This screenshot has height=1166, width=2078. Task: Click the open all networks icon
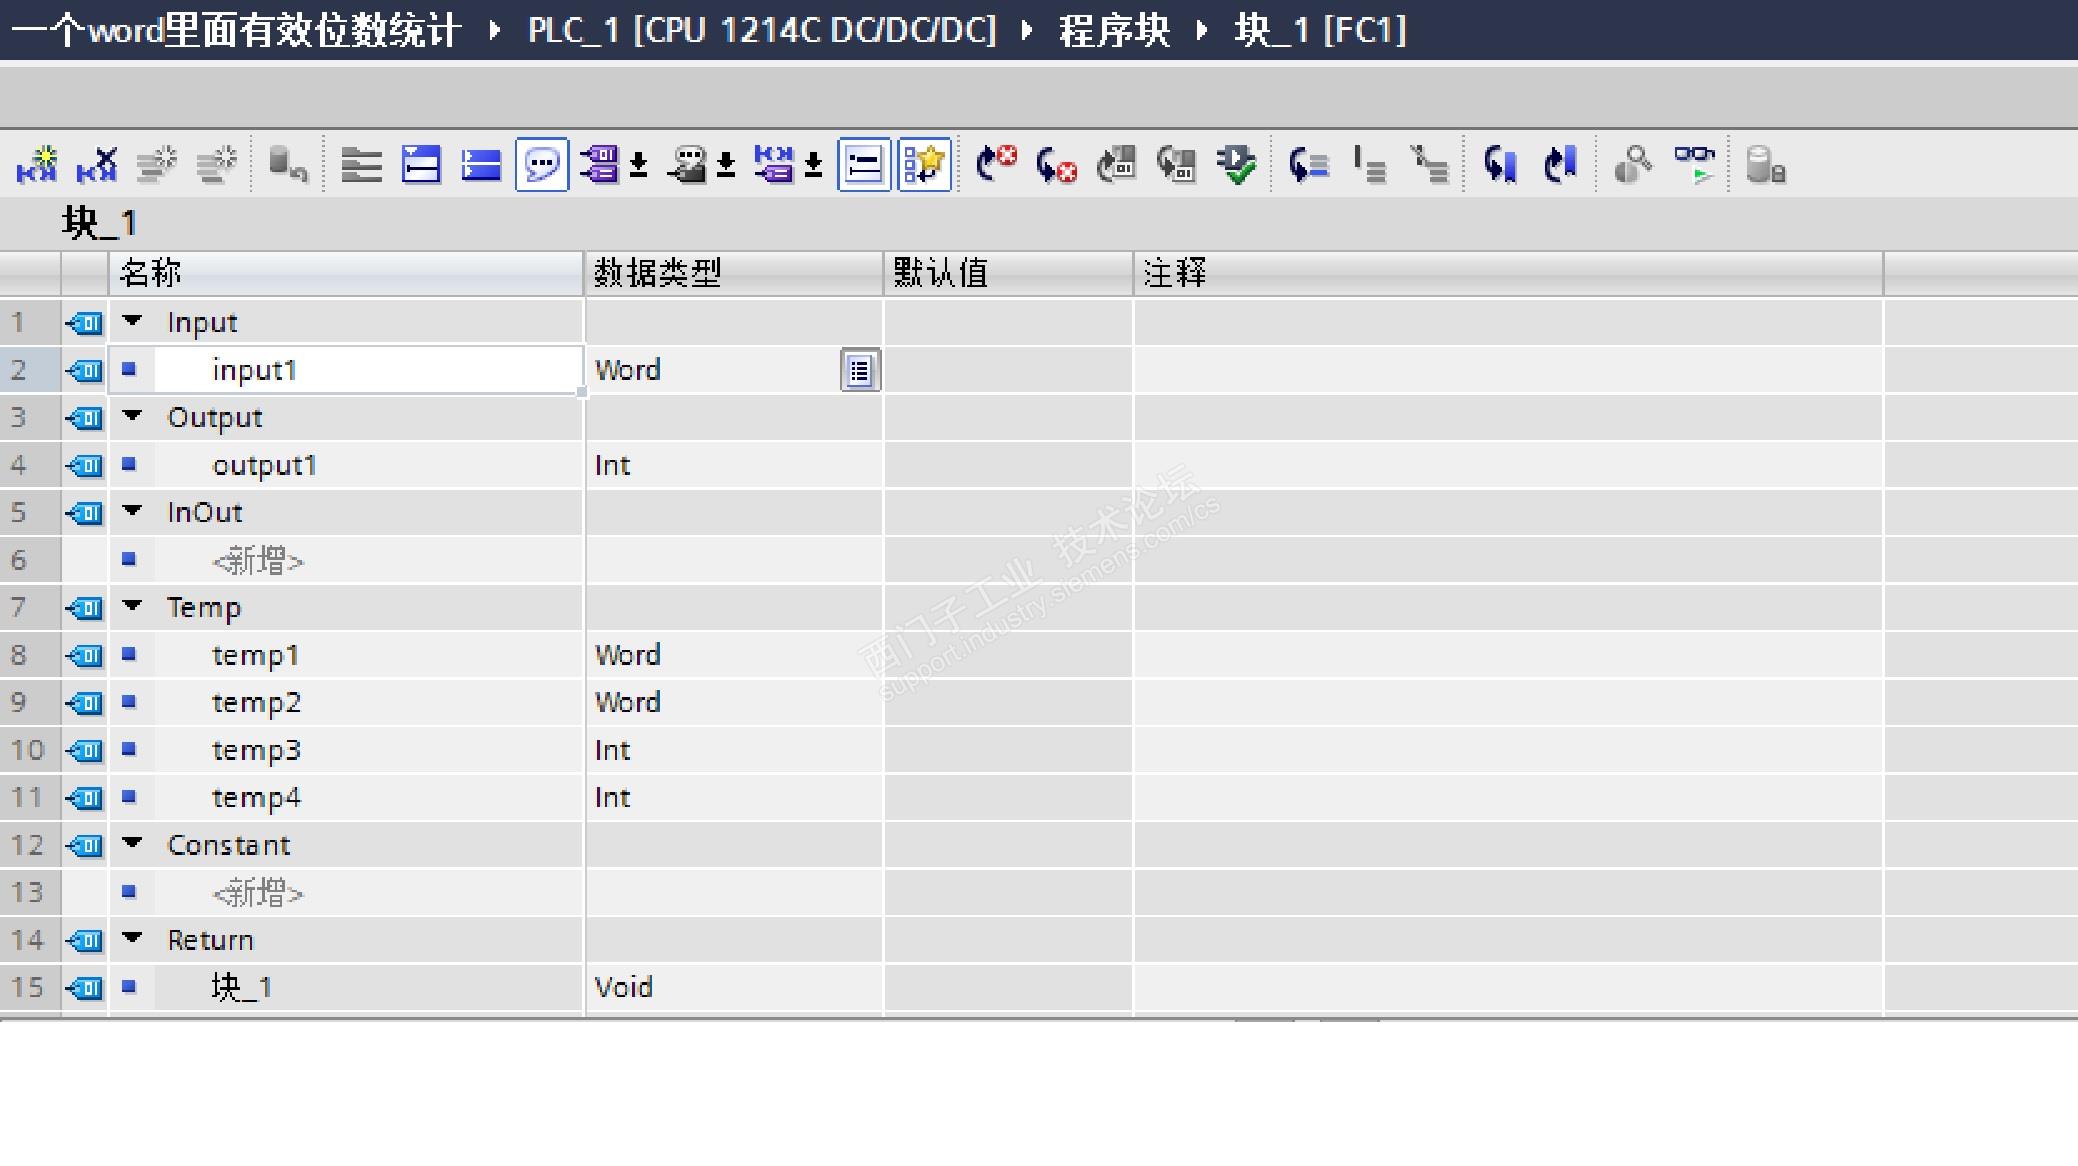[421, 165]
